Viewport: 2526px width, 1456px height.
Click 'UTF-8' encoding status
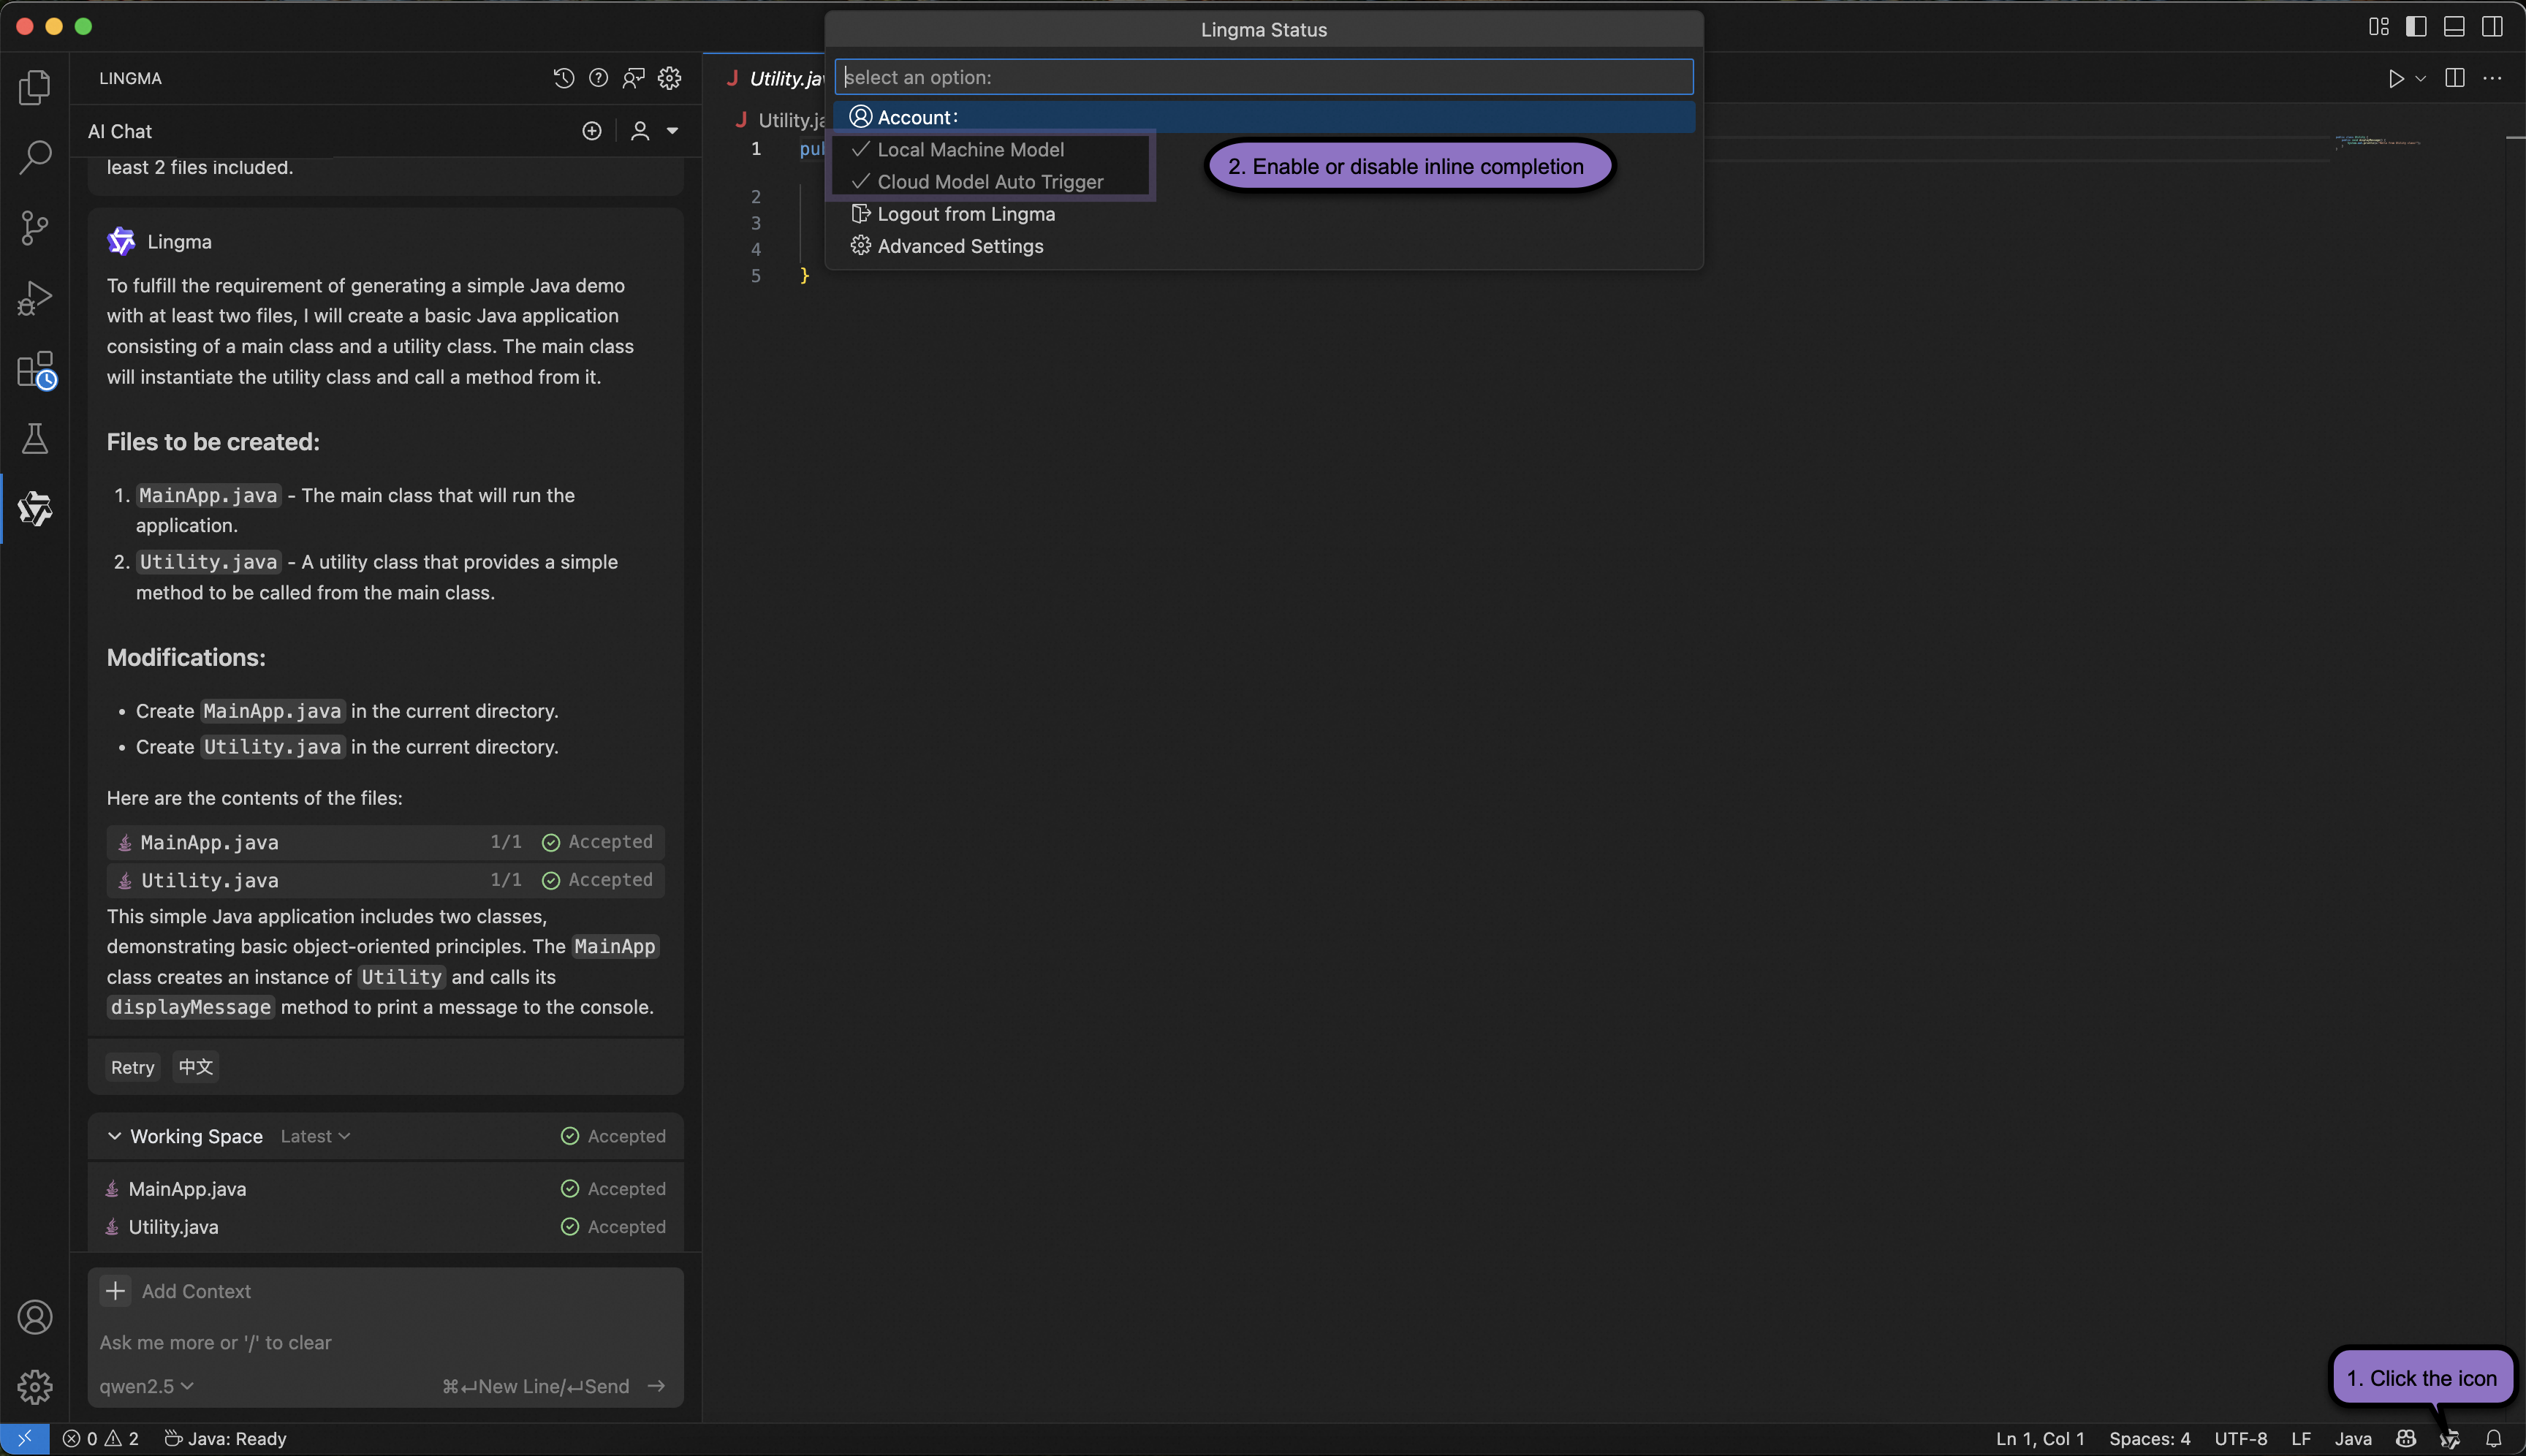pos(2241,1439)
